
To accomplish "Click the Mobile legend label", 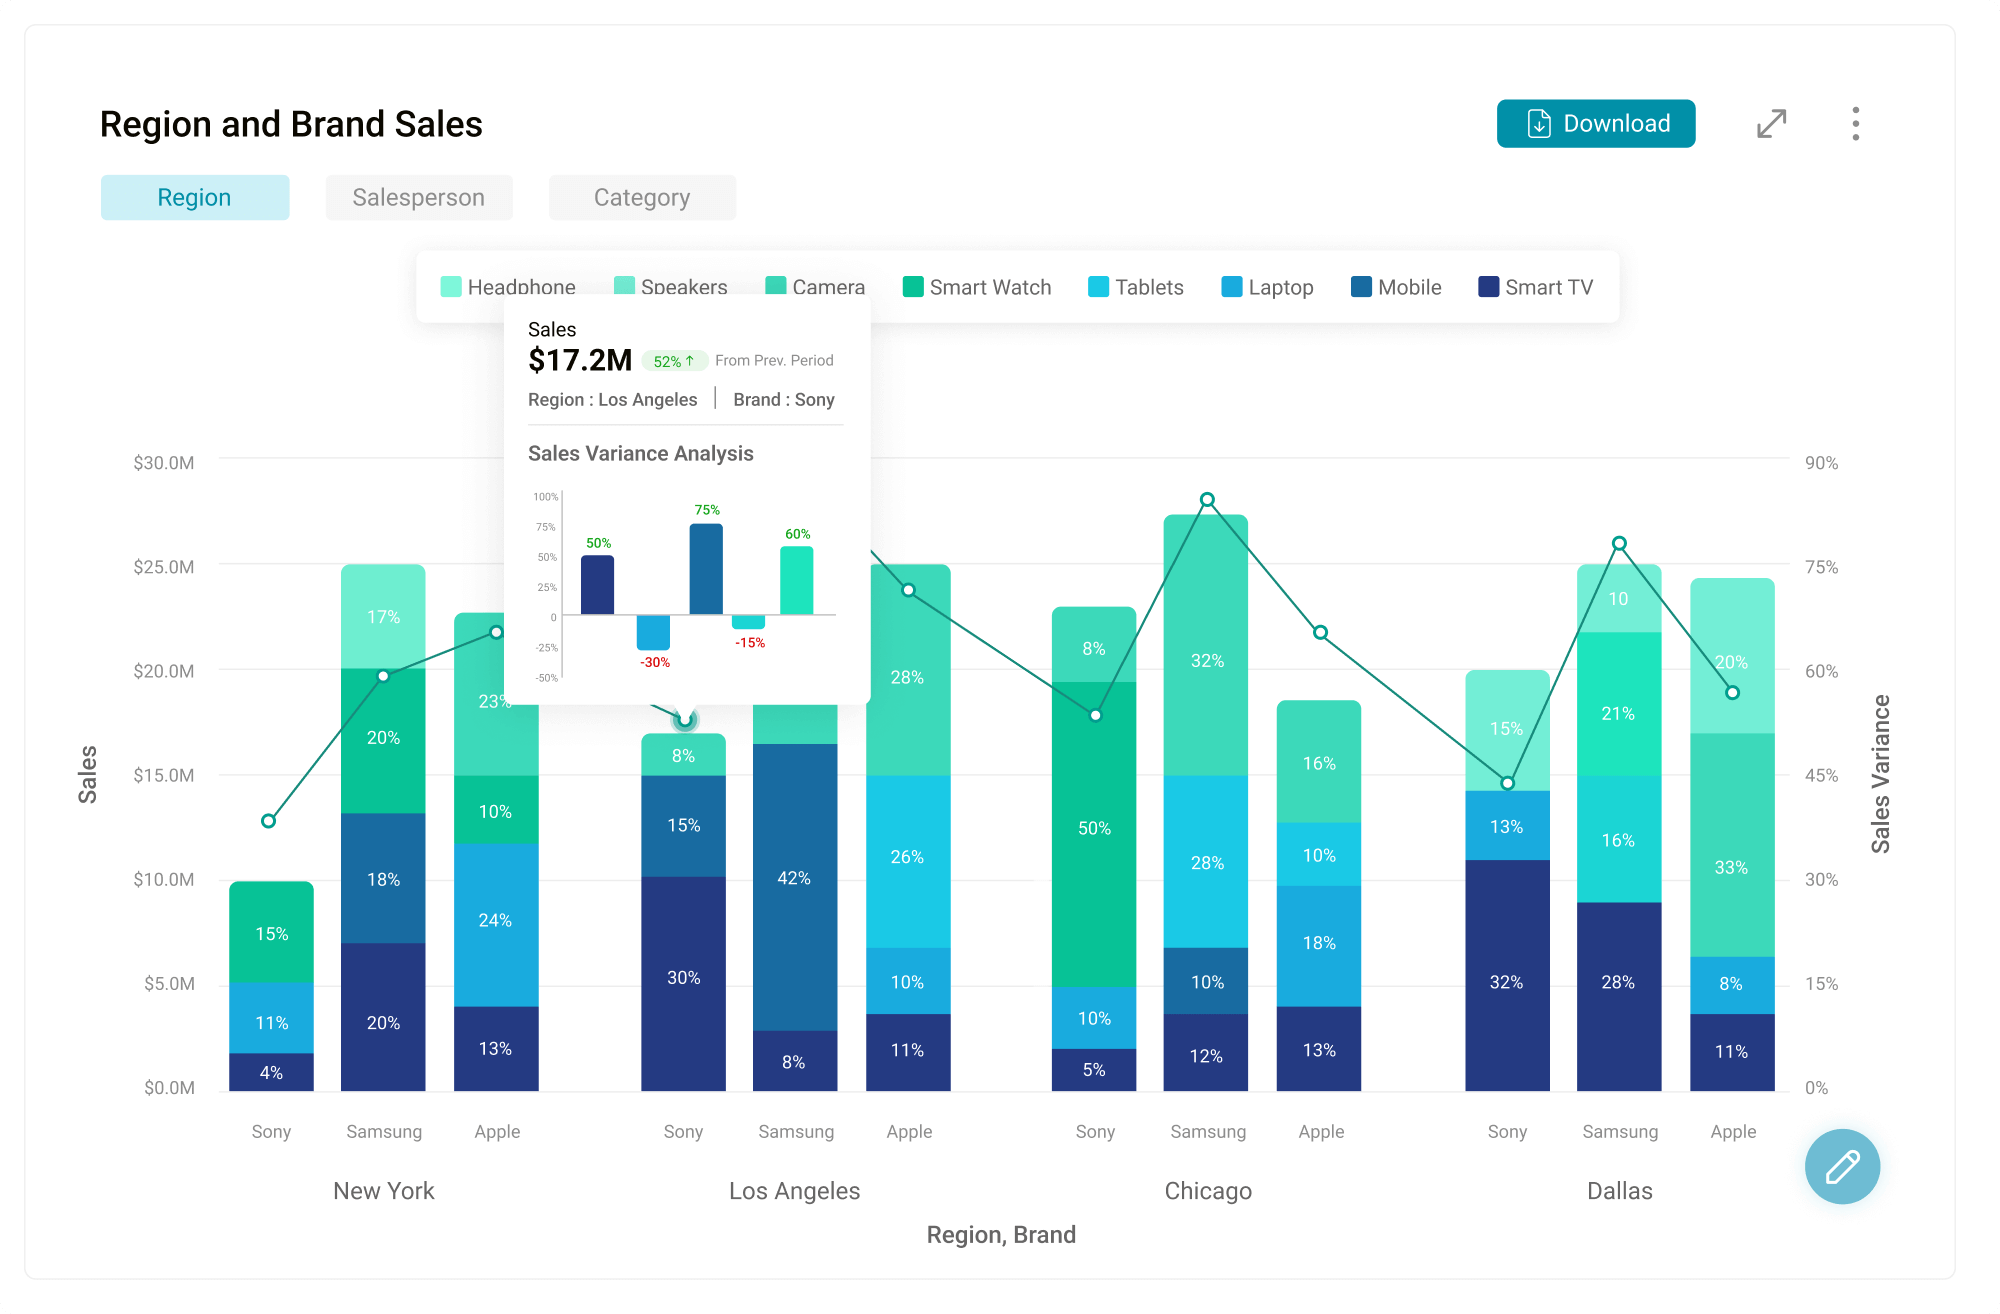I will click(1410, 287).
